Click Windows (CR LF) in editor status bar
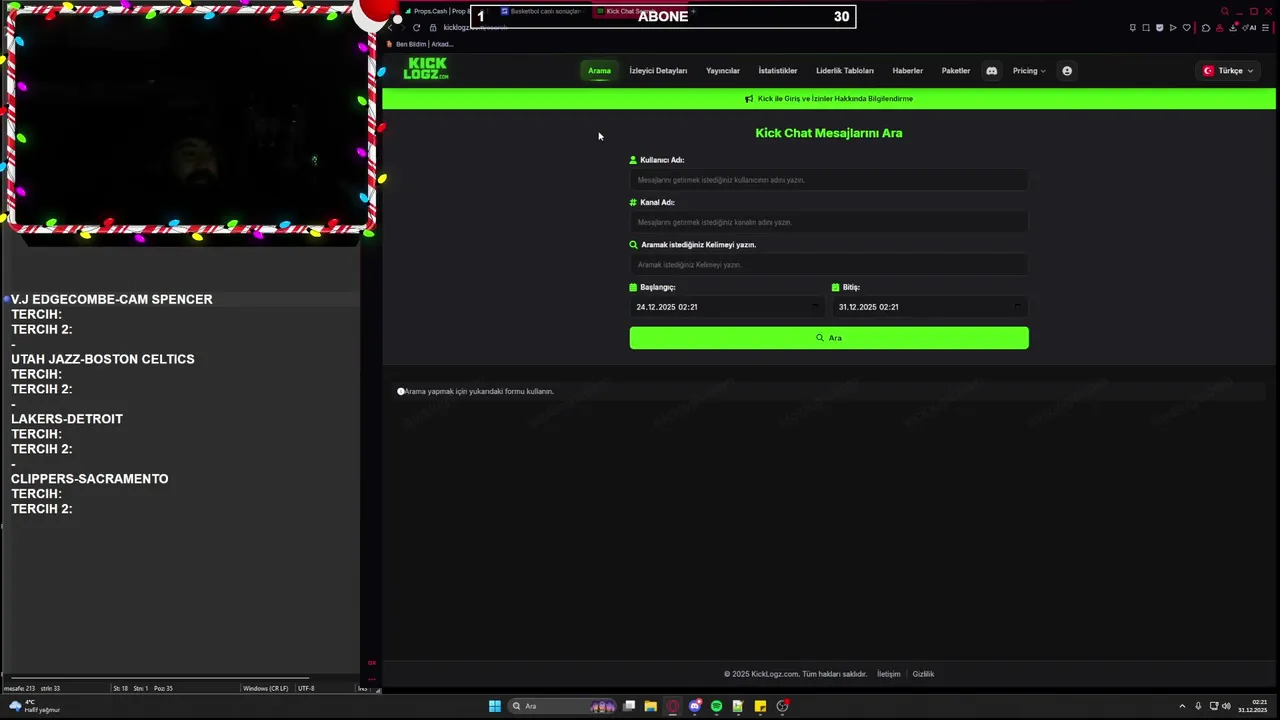Viewport: 1280px width, 720px height. tap(266, 688)
